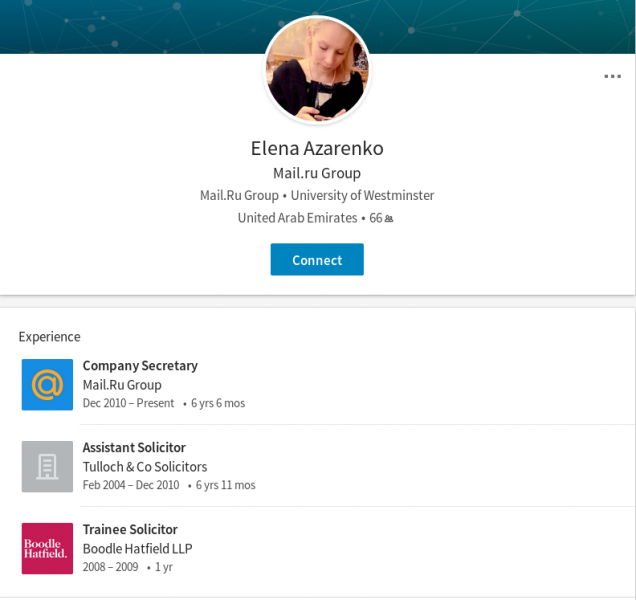The height and width of the screenshot is (600, 636).
Task: Open the Company Secretary position title
Action: click(x=140, y=366)
